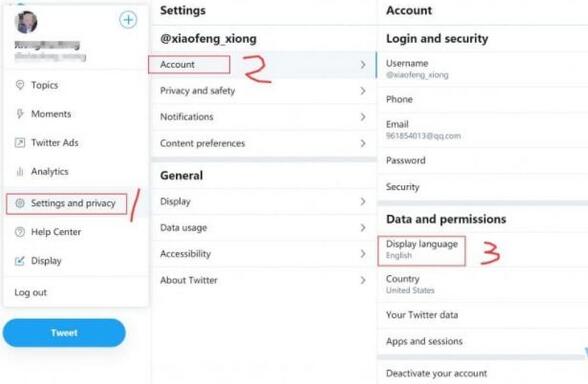Click the Twitter Ads arrow icon
588x384 pixels.
(x=20, y=142)
